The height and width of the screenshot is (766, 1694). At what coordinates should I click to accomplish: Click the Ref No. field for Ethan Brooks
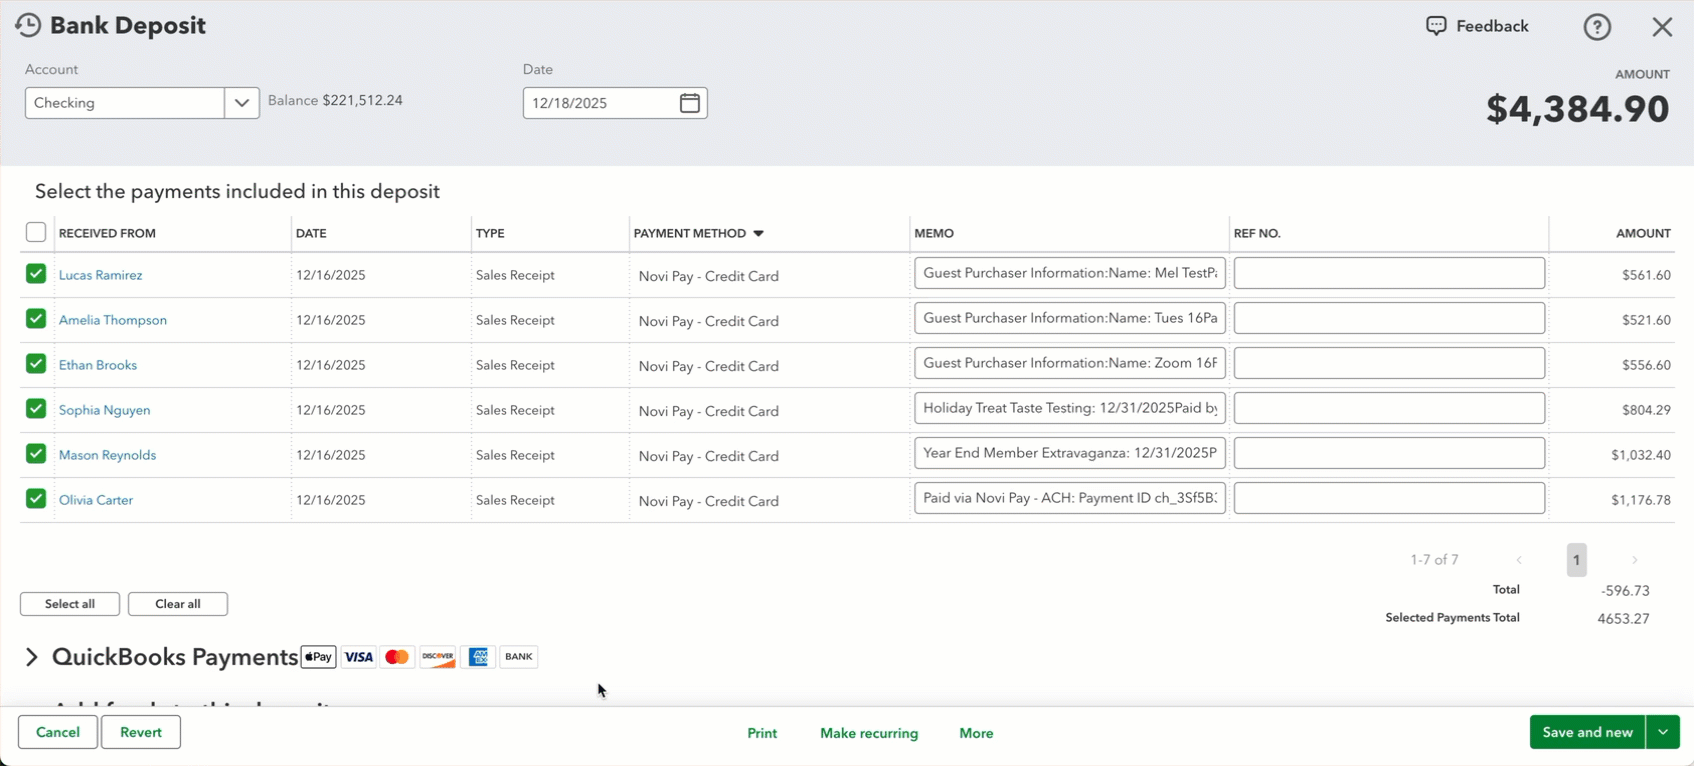tap(1389, 363)
